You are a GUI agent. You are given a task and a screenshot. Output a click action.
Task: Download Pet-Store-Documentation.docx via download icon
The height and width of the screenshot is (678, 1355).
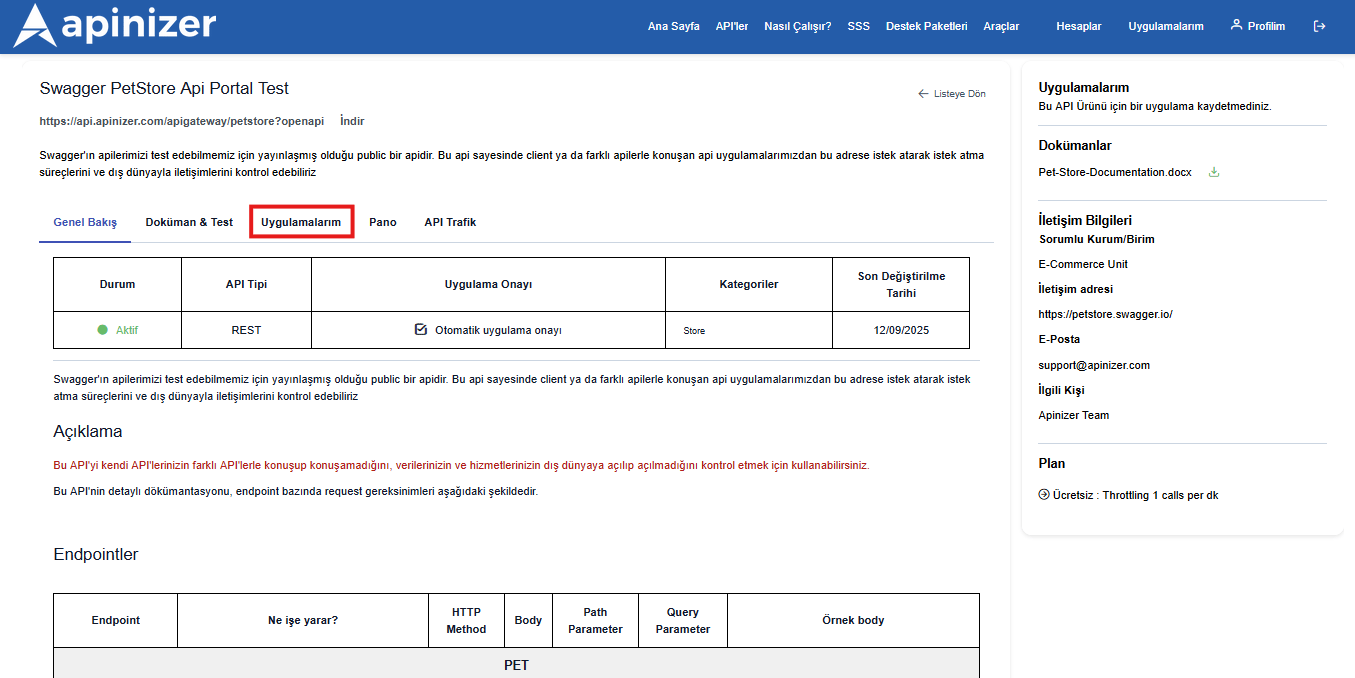click(x=1214, y=172)
